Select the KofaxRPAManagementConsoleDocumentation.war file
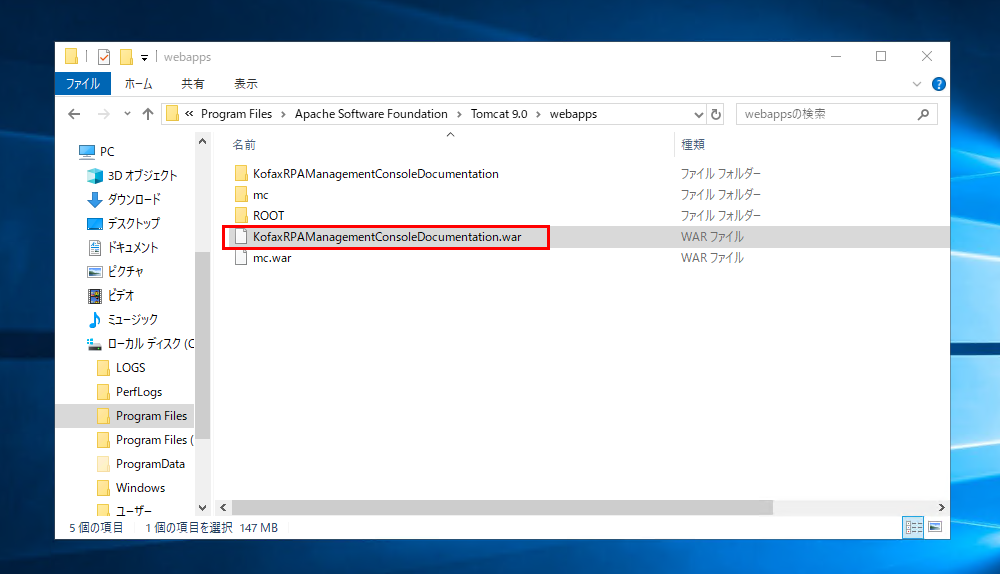The height and width of the screenshot is (574, 1000). (387, 237)
